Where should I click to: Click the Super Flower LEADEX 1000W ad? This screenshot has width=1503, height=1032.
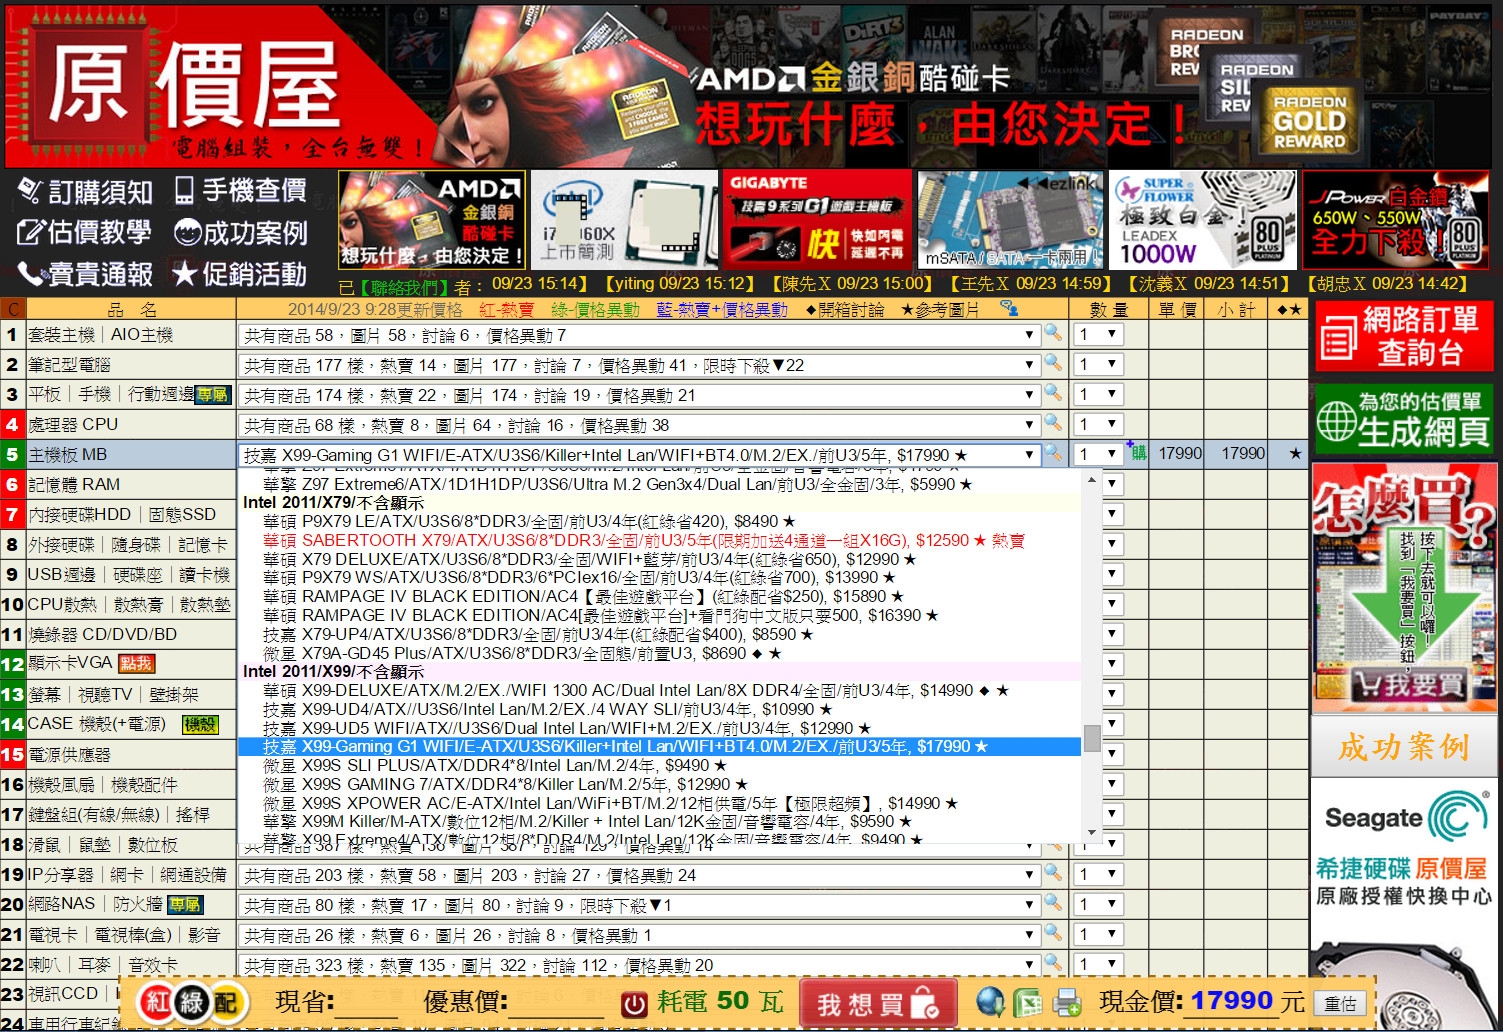click(x=1204, y=219)
